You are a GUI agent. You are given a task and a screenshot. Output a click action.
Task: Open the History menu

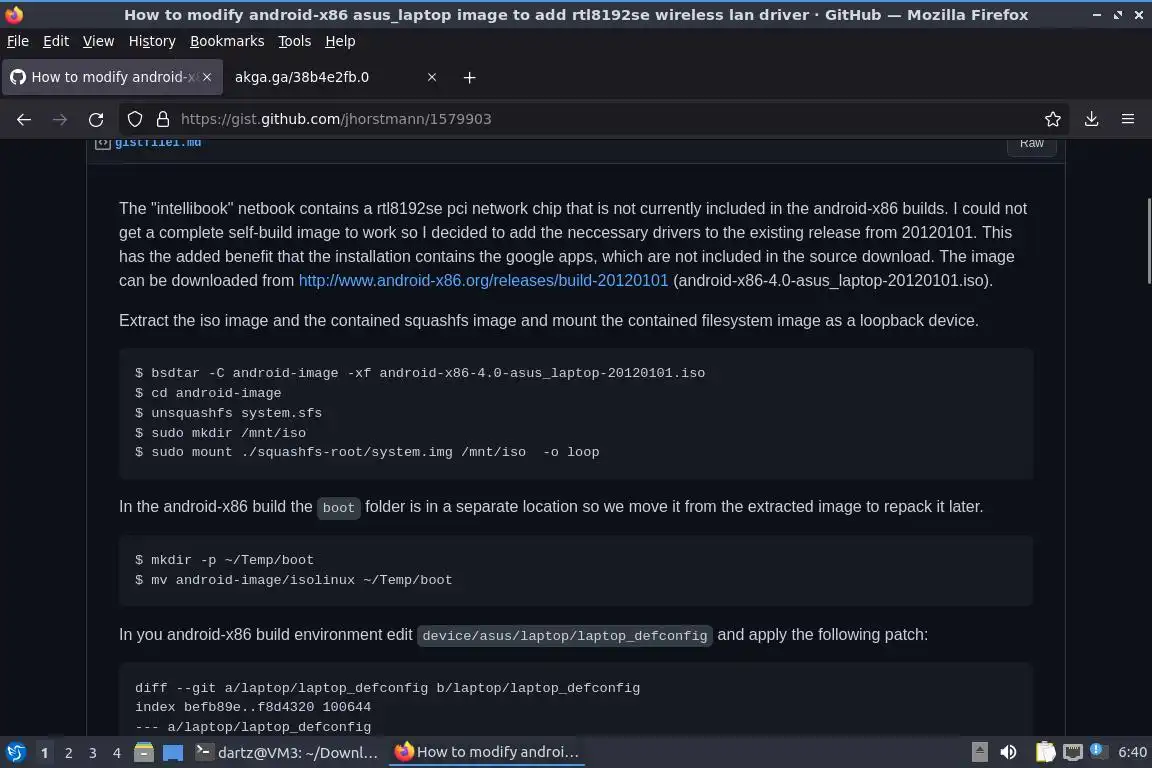tap(152, 41)
